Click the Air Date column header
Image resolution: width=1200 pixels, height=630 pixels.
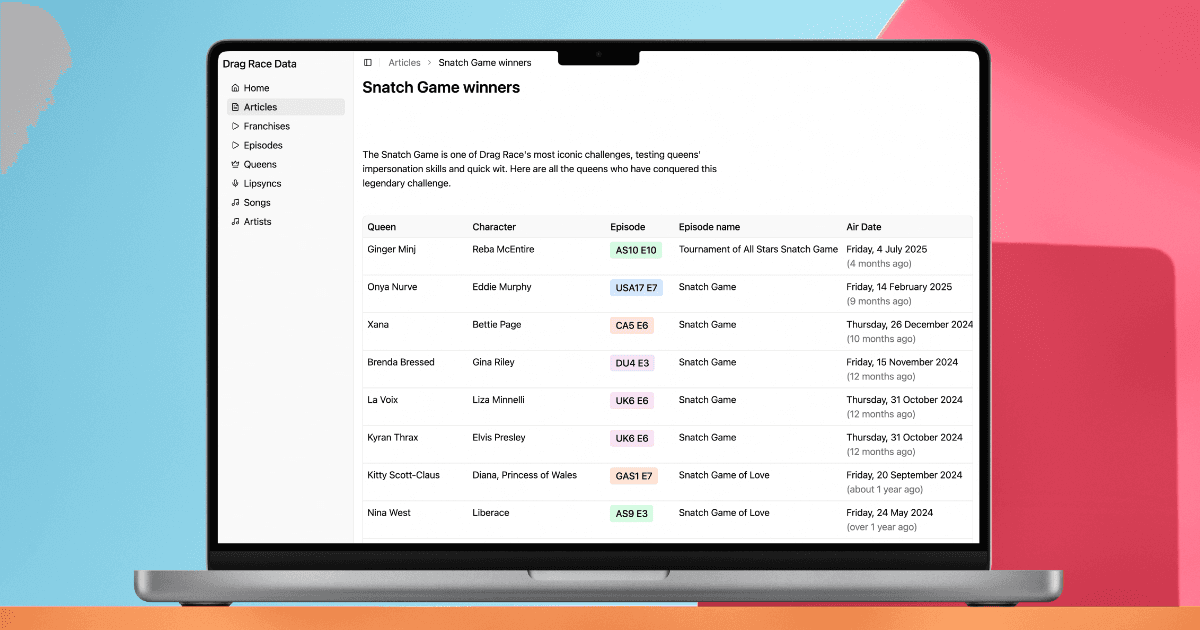[864, 227]
